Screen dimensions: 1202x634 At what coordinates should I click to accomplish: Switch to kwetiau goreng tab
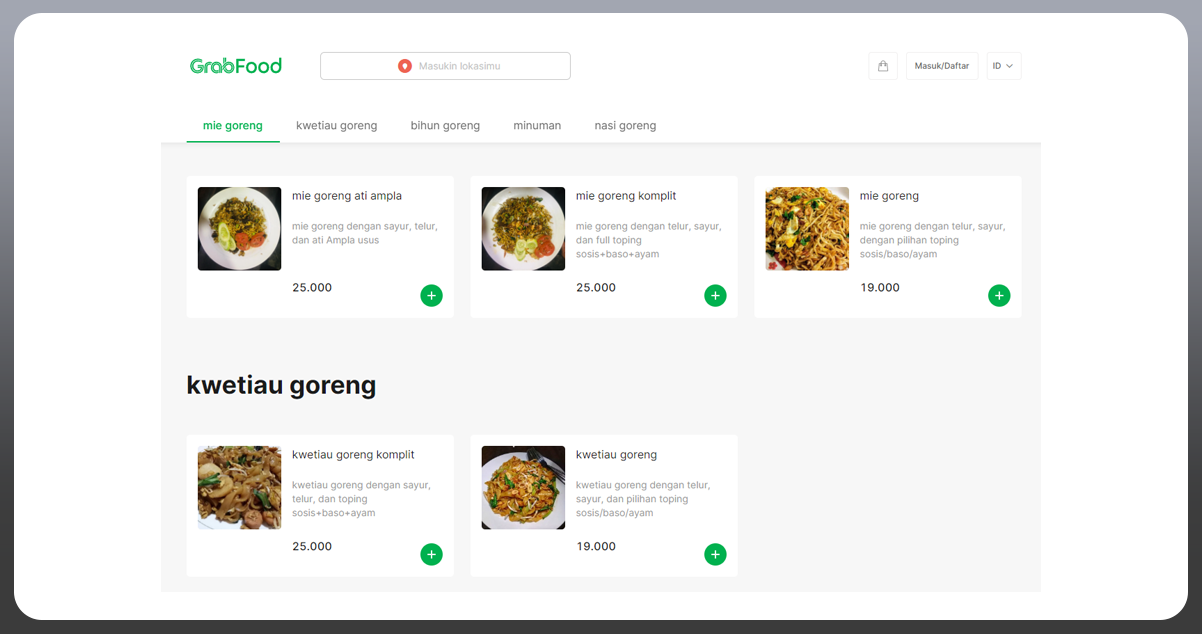(x=336, y=126)
